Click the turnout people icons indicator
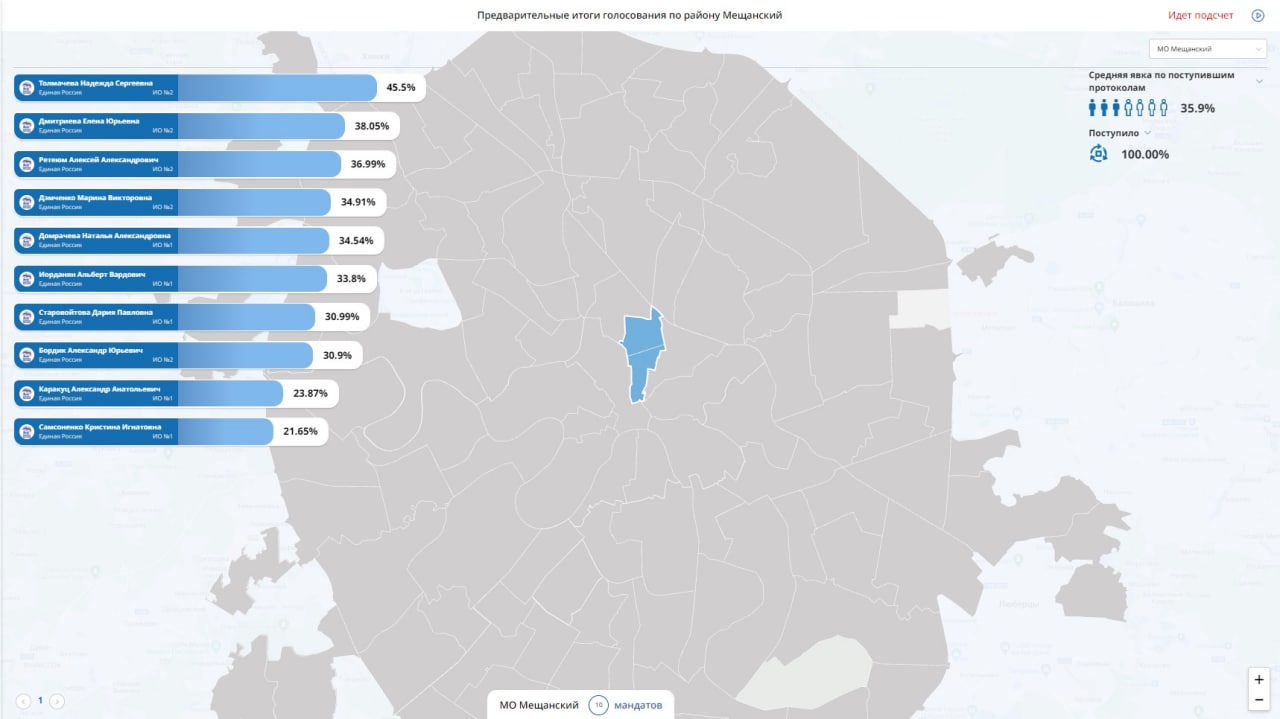The image size is (1280, 719). 1128,108
